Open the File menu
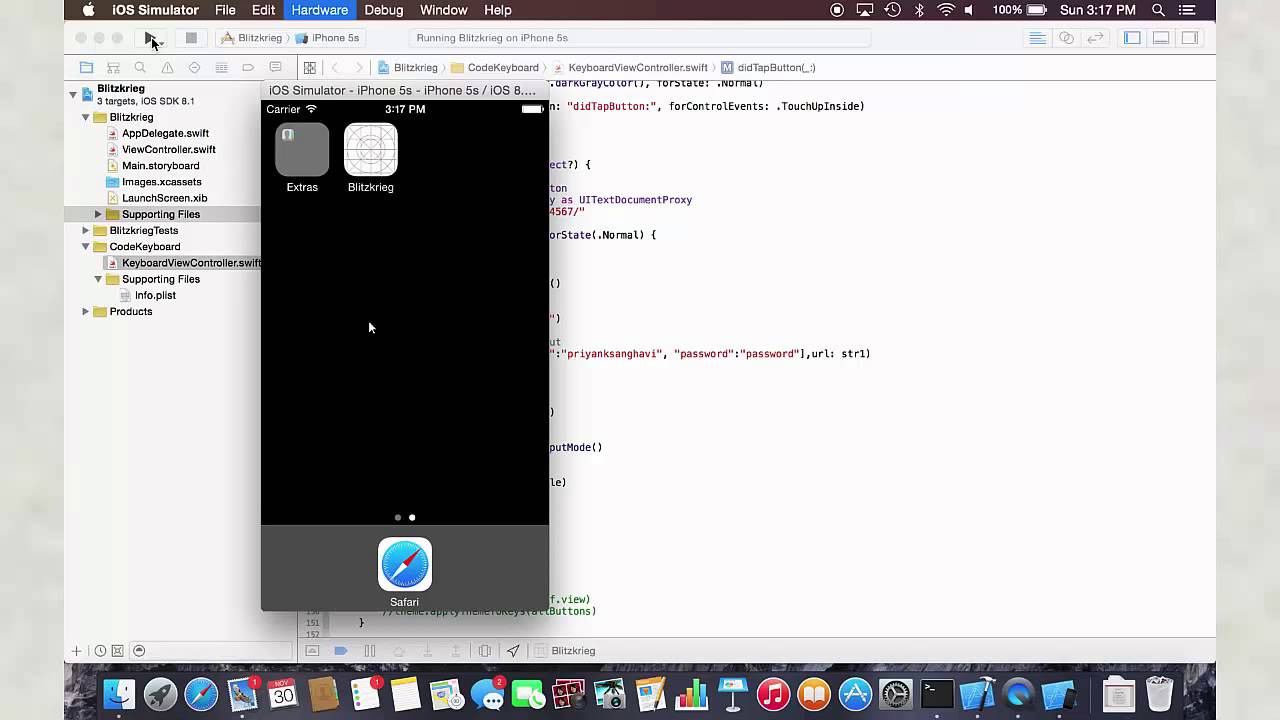 [225, 10]
